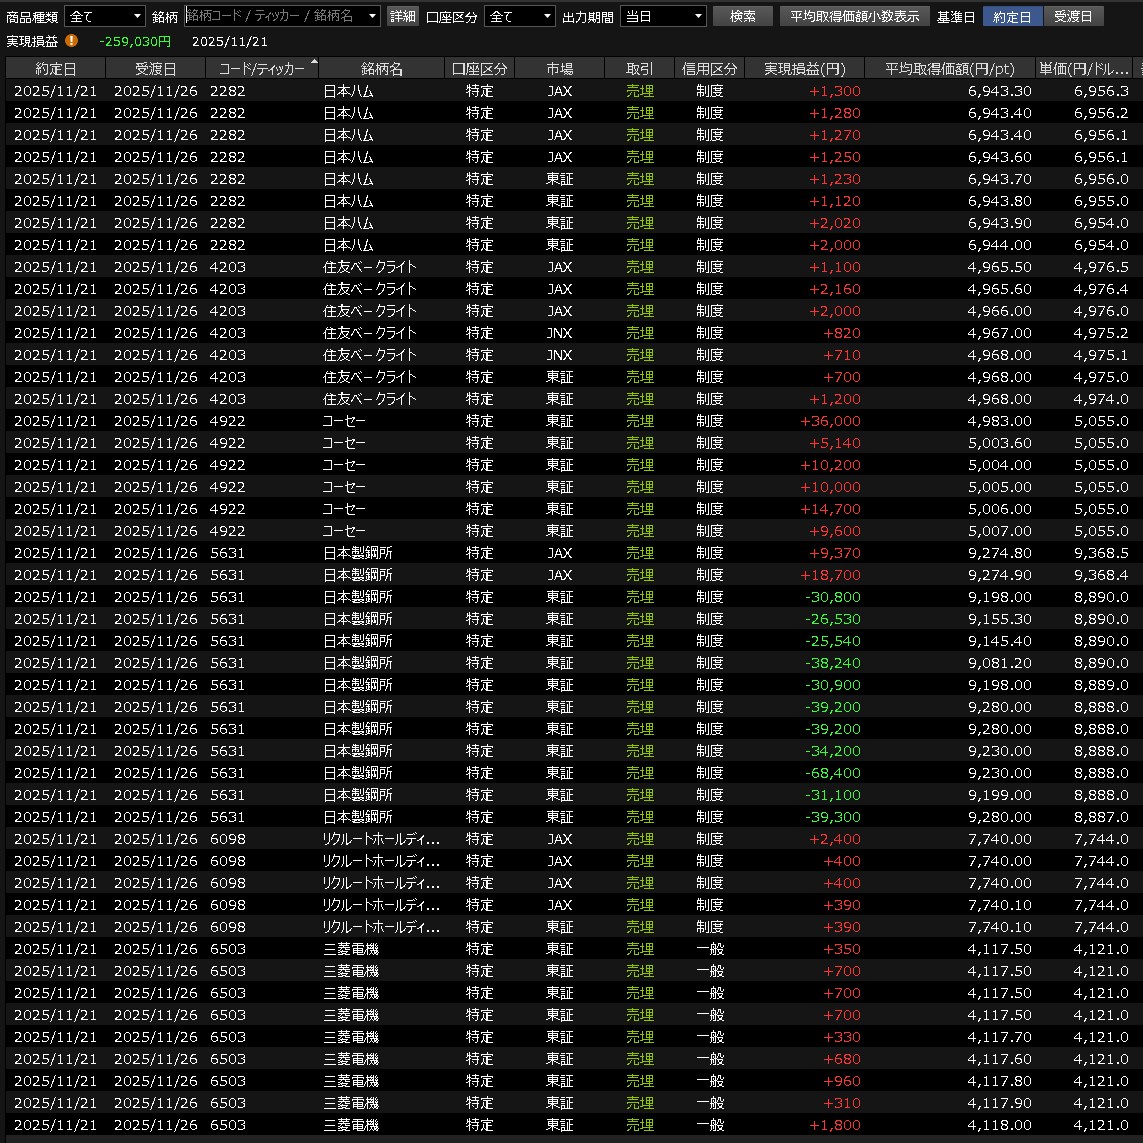1143x1143 pixels.
Task: Select 約定日 as the base date
Action: [1012, 16]
